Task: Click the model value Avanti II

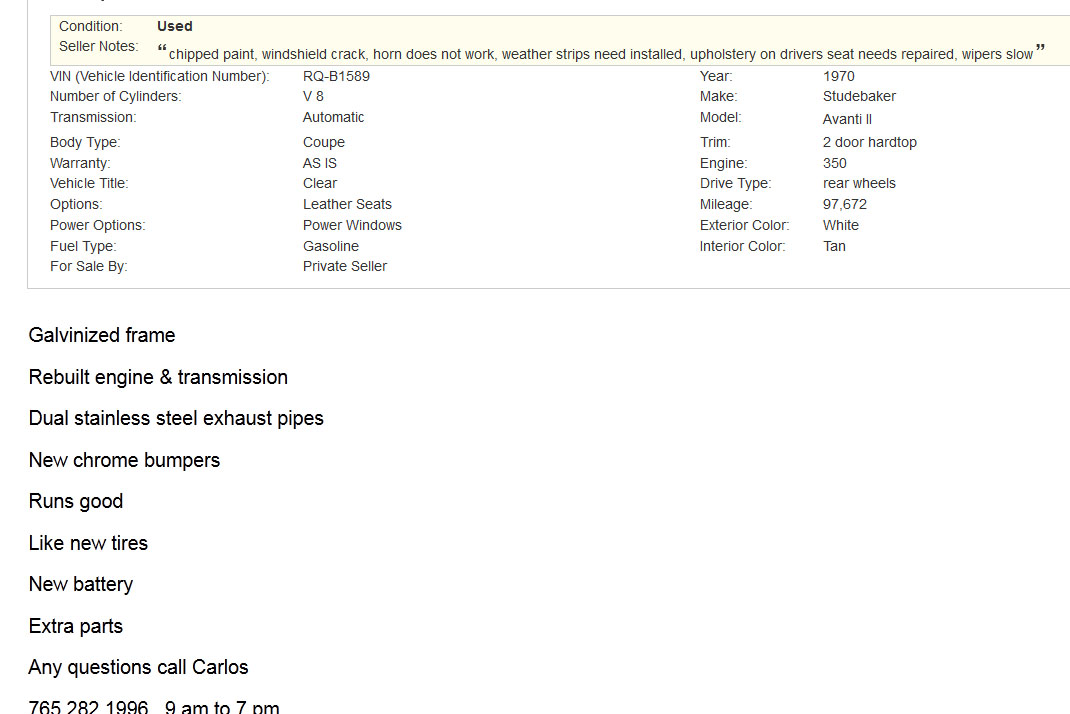Action: click(x=847, y=119)
